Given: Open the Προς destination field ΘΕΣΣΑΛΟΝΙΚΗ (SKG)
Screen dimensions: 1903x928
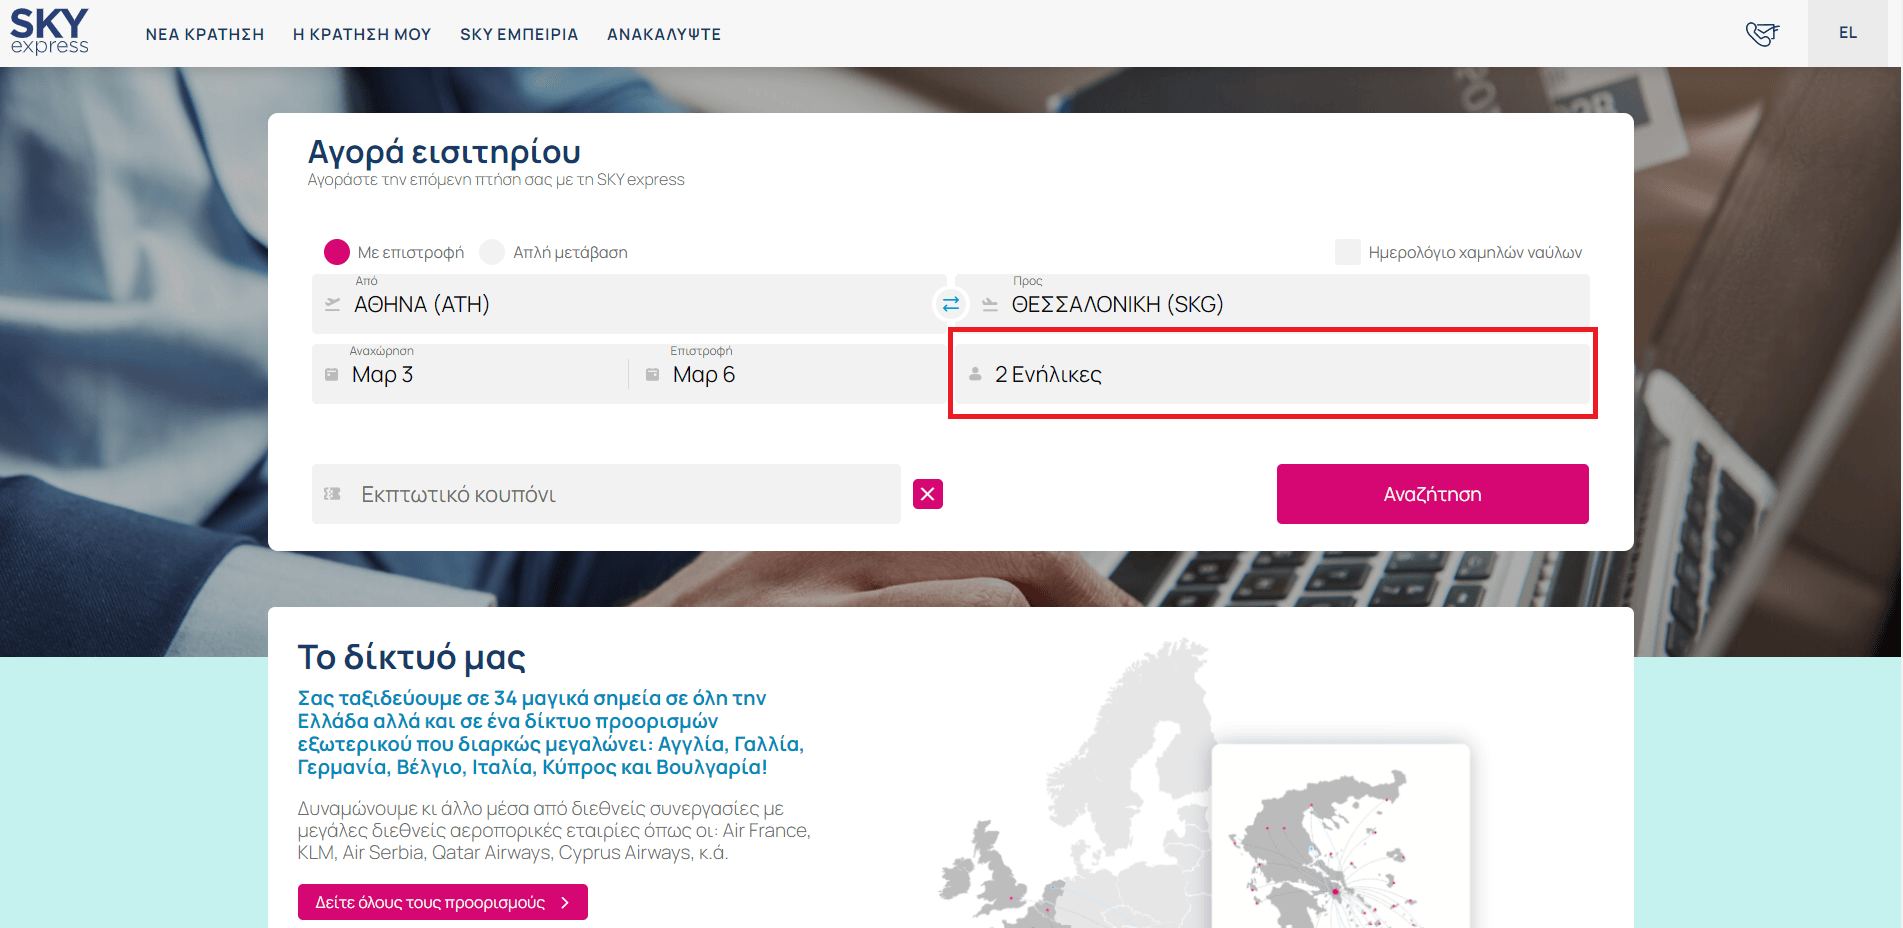Looking at the screenshot, I should click(1272, 304).
